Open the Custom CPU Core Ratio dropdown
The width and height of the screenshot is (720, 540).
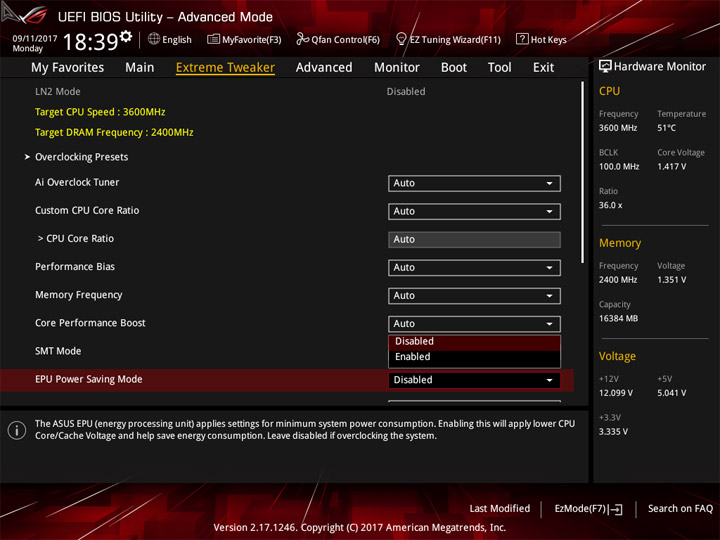[474, 211]
